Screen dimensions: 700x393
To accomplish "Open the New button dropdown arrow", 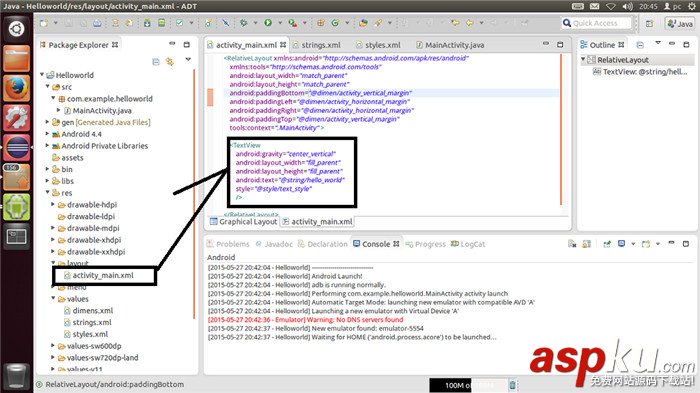I will pyautogui.click(x=55, y=23).
